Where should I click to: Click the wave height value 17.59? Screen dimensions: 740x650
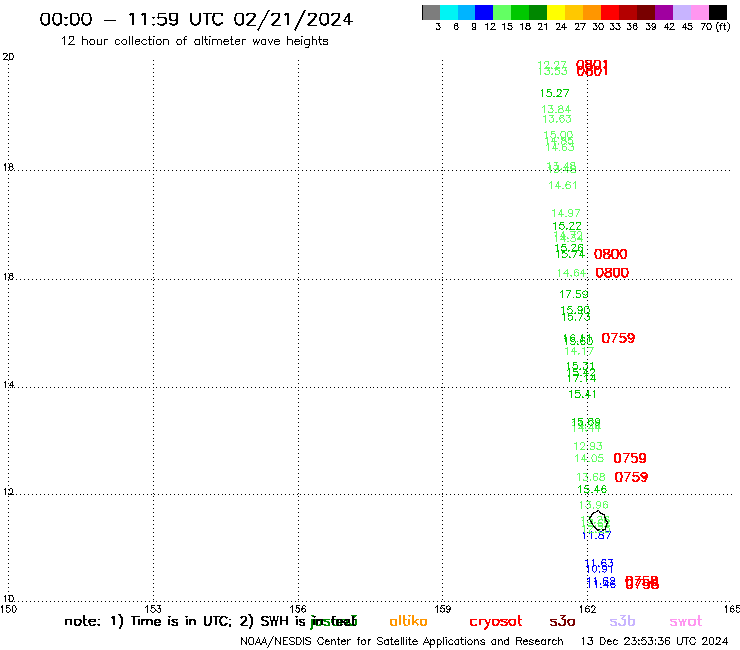click(574, 294)
